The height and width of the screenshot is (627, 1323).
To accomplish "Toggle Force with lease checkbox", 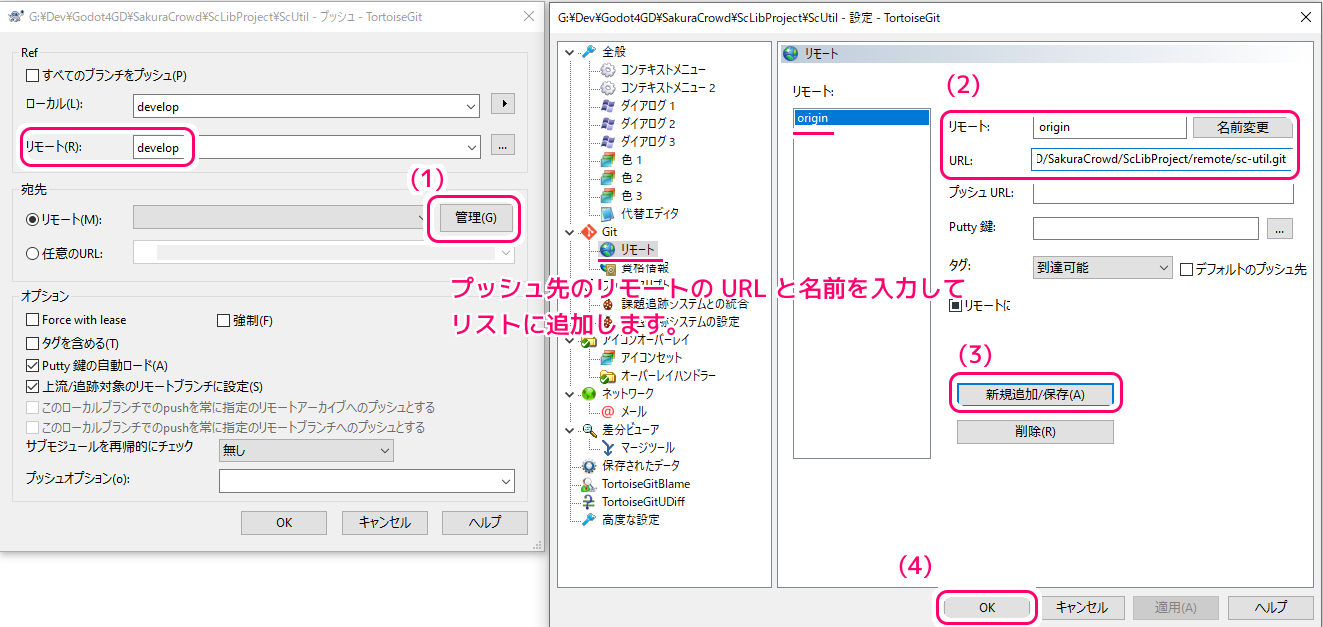I will click(33, 320).
